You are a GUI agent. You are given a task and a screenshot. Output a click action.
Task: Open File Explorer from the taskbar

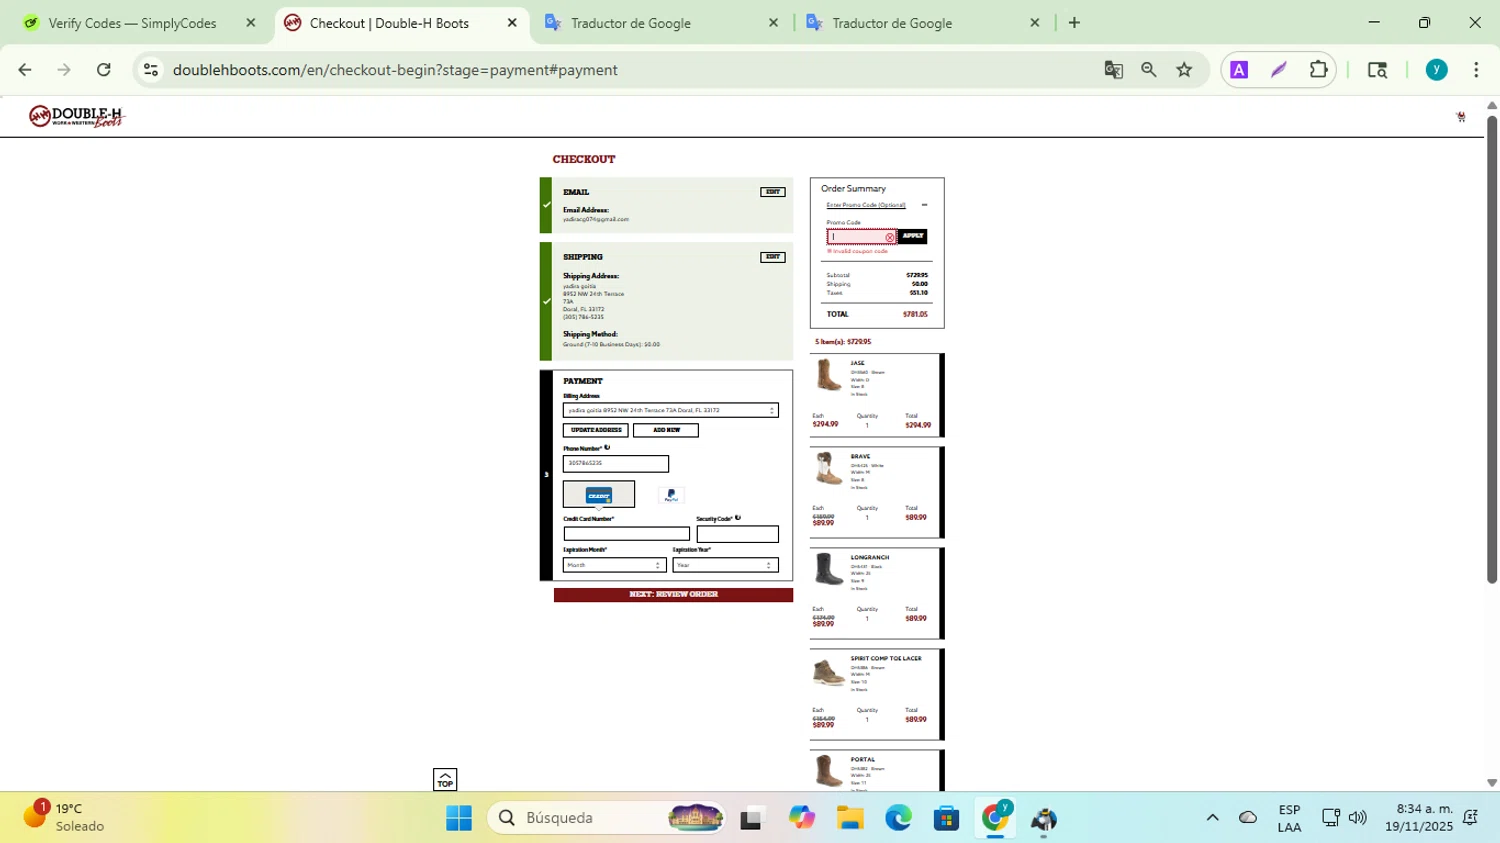(x=850, y=818)
